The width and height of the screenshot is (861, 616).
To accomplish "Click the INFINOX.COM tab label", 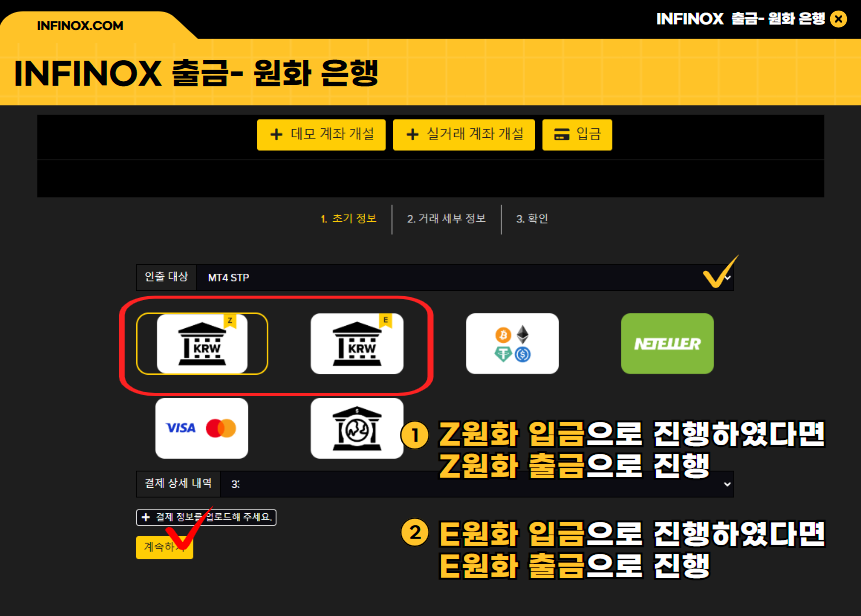I will (x=80, y=26).
